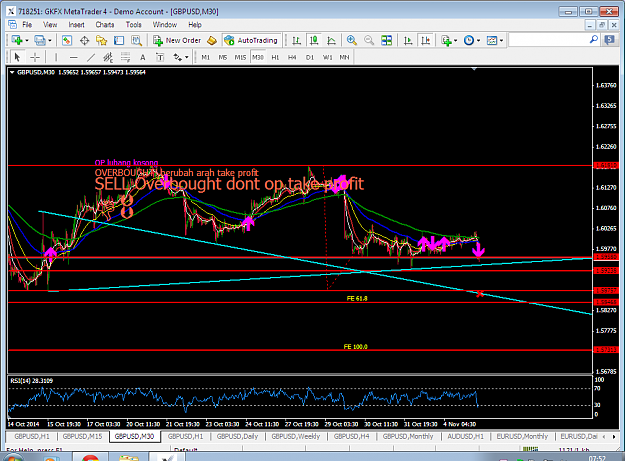Open the Navigator favorites folder icon
The image size is (625, 461).
click(102, 40)
